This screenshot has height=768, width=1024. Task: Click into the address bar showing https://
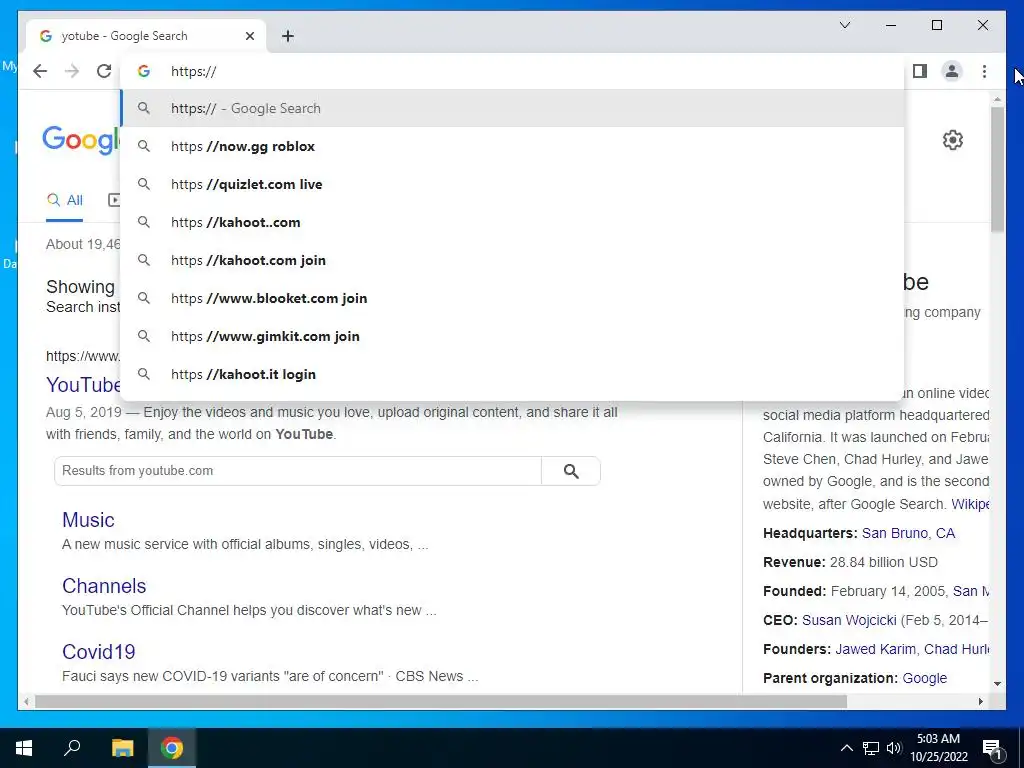point(513,71)
